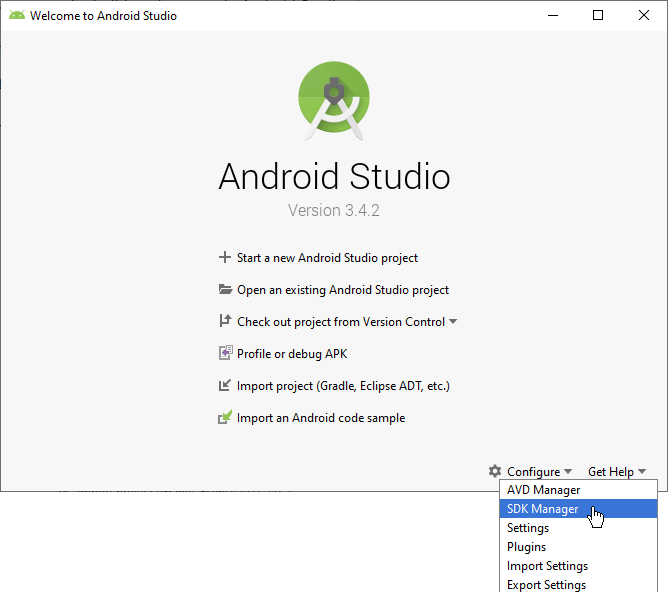Viewport: 668px width, 592px height.
Task: Open Settings from the Configure menu
Action: (x=528, y=528)
